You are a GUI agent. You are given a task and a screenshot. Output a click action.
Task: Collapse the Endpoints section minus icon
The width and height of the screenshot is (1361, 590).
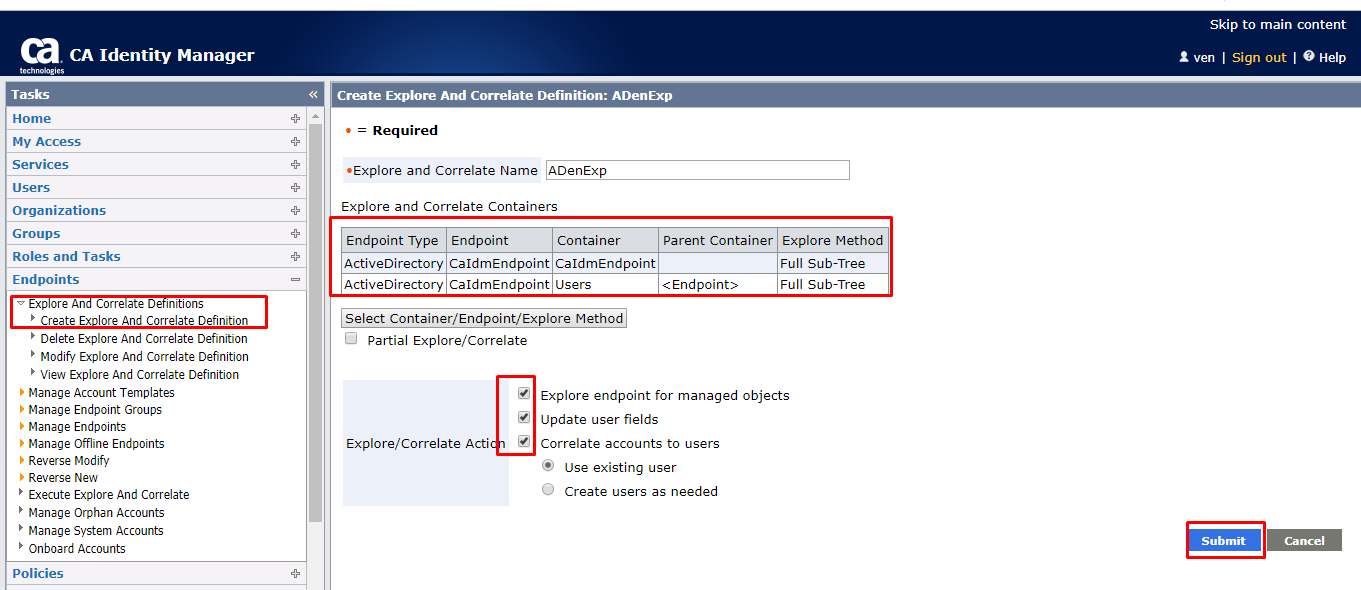click(x=295, y=279)
